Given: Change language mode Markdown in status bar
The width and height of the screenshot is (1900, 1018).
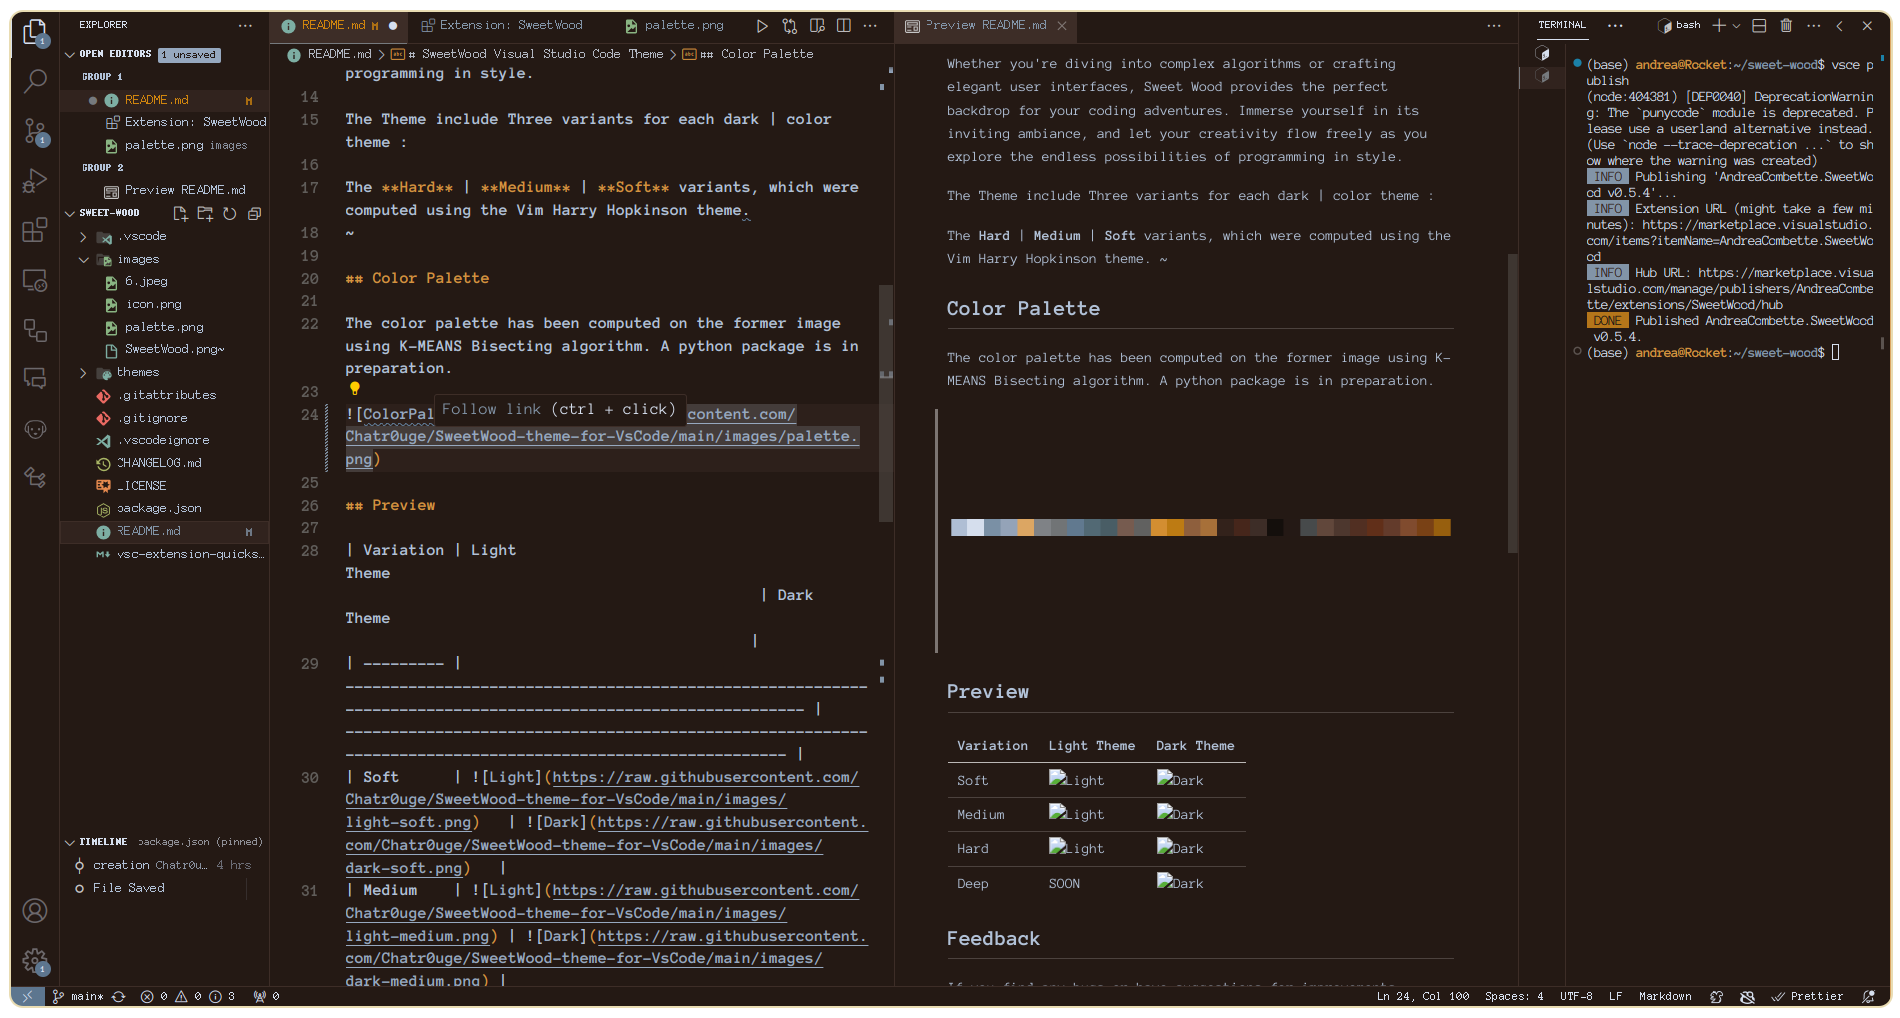Looking at the screenshot, I should (1665, 996).
